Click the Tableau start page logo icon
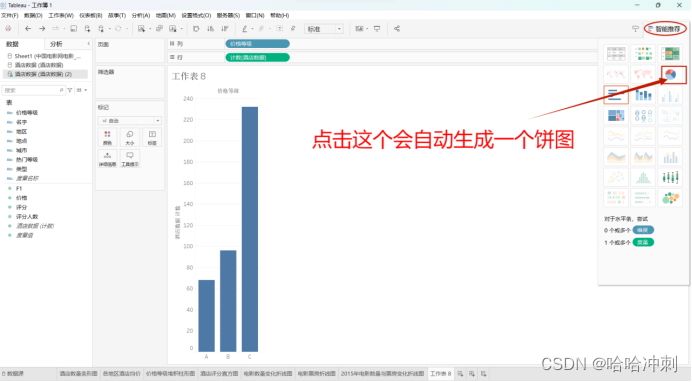692x382 pixels. click(8, 29)
